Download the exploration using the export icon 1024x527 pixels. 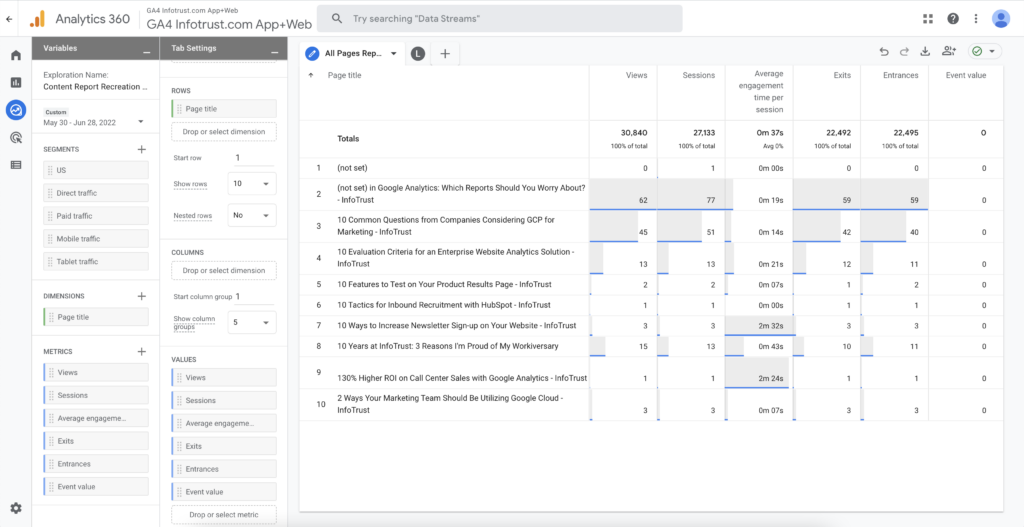coord(925,52)
